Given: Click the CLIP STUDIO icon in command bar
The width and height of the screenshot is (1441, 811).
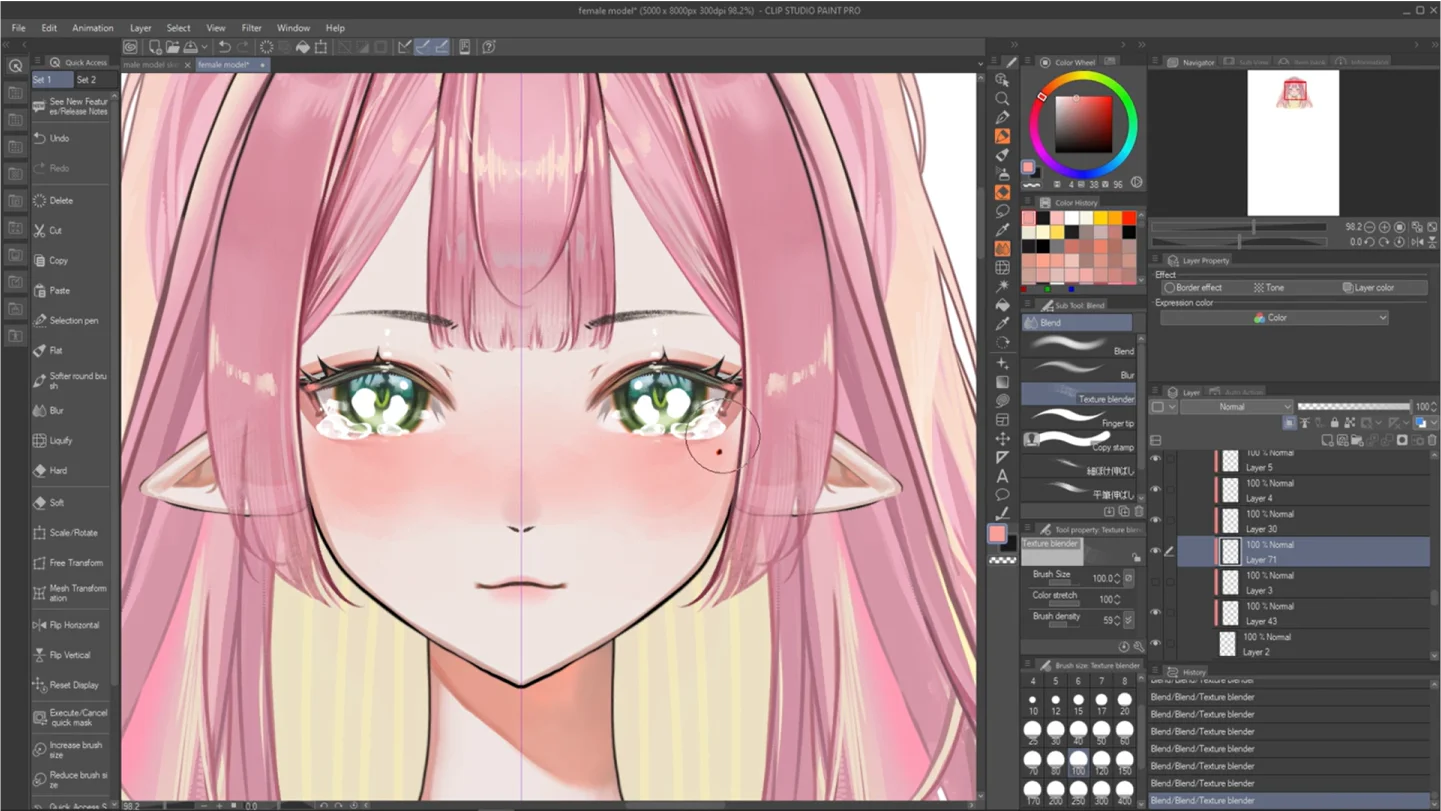Looking at the screenshot, I should [130, 47].
